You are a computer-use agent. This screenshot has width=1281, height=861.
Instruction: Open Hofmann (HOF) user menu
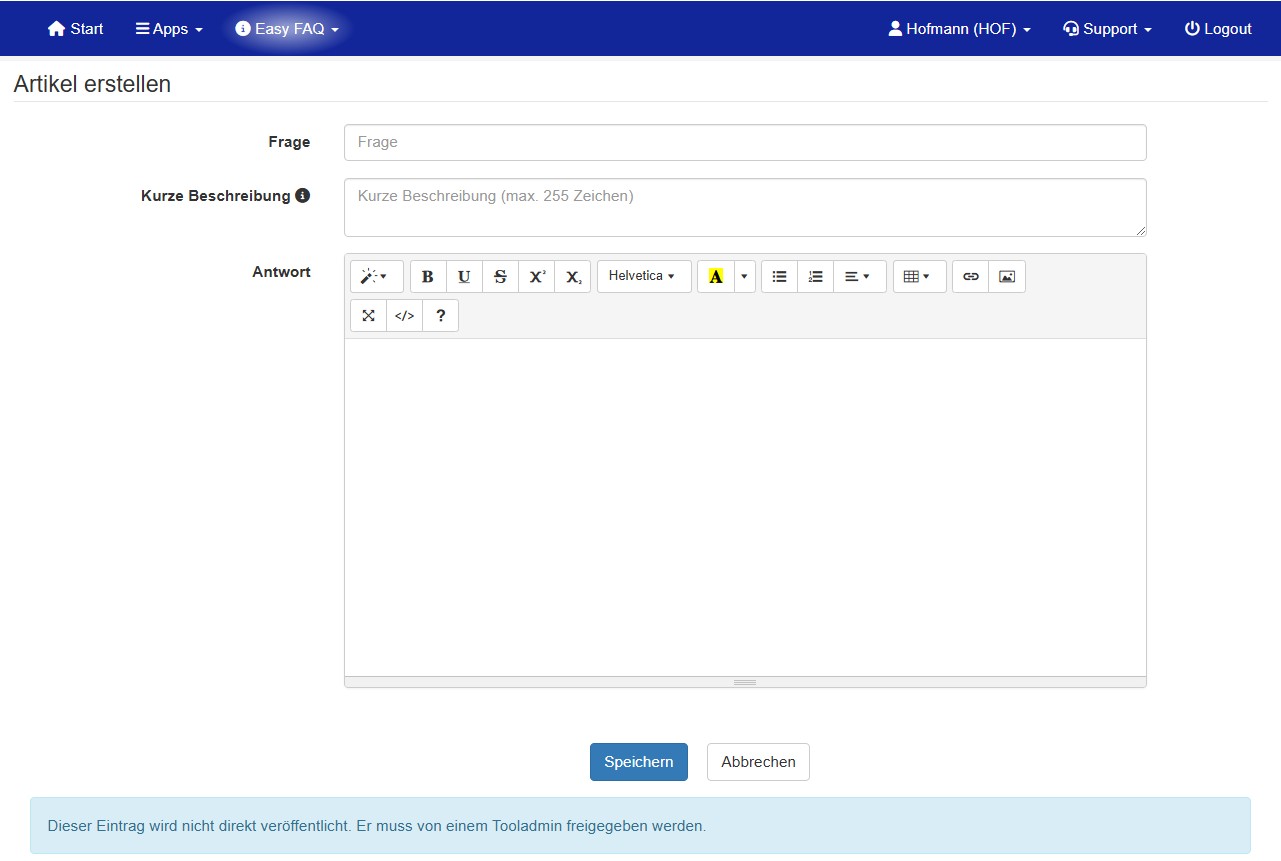pos(959,29)
